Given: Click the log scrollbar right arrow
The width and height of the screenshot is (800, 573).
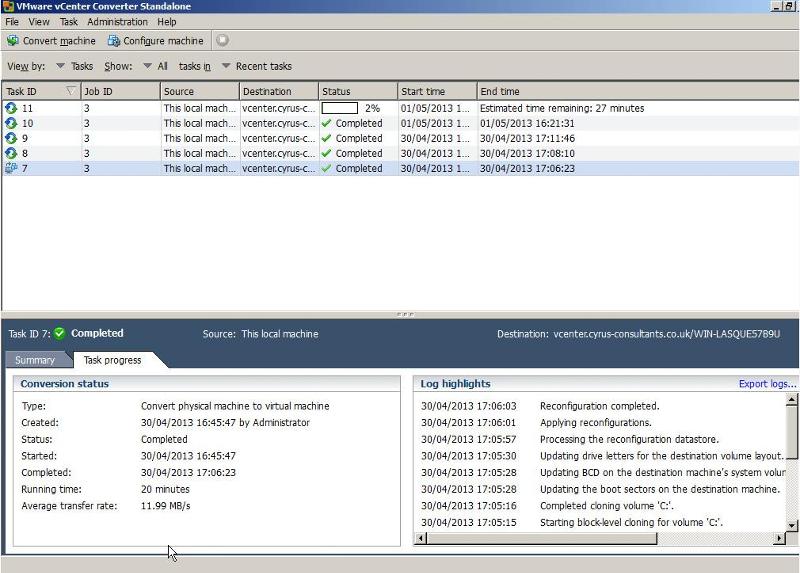Looking at the screenshot, I should coord(779,538).
